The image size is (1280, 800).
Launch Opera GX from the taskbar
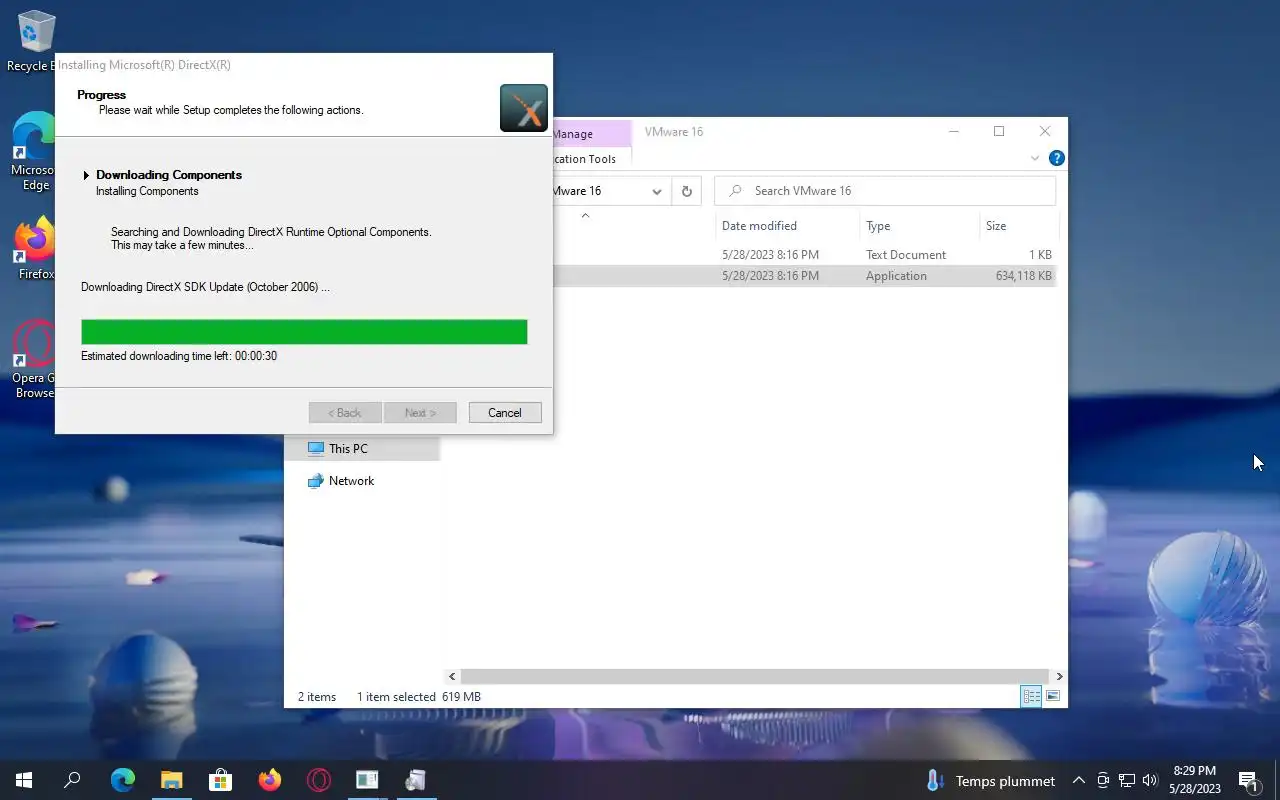(x=318, y=780)
